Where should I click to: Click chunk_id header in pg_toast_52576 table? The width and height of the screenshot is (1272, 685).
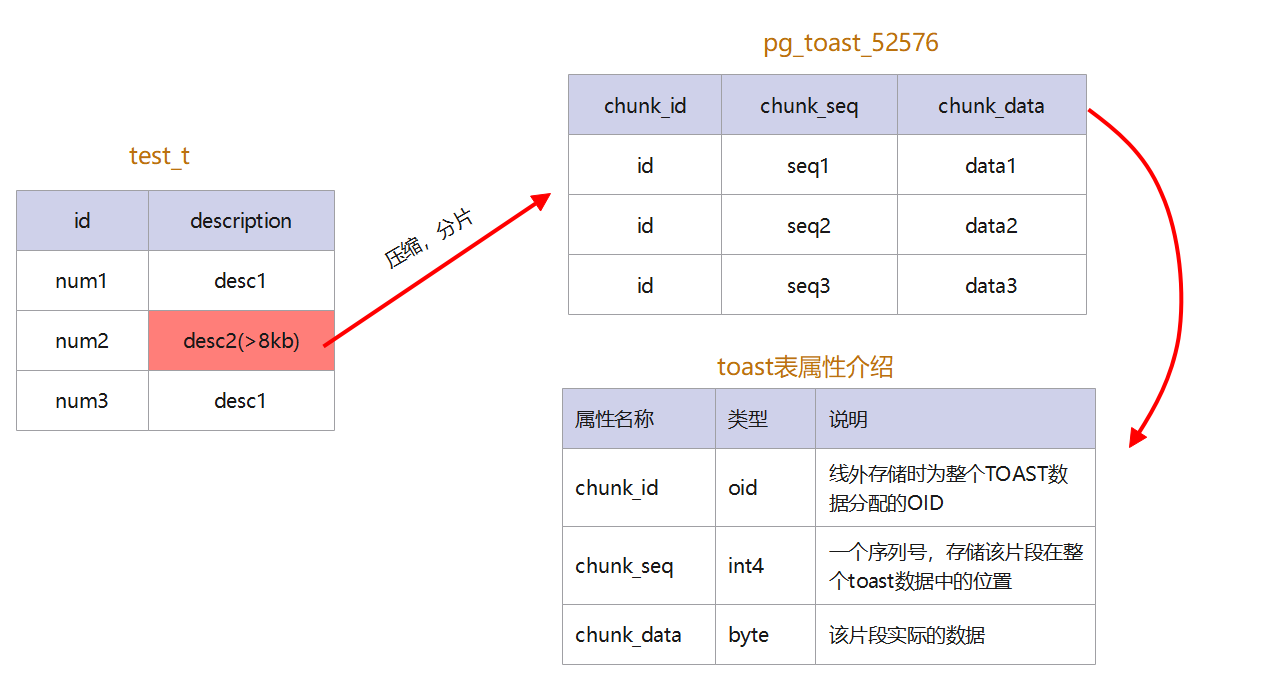coord(645,105)
